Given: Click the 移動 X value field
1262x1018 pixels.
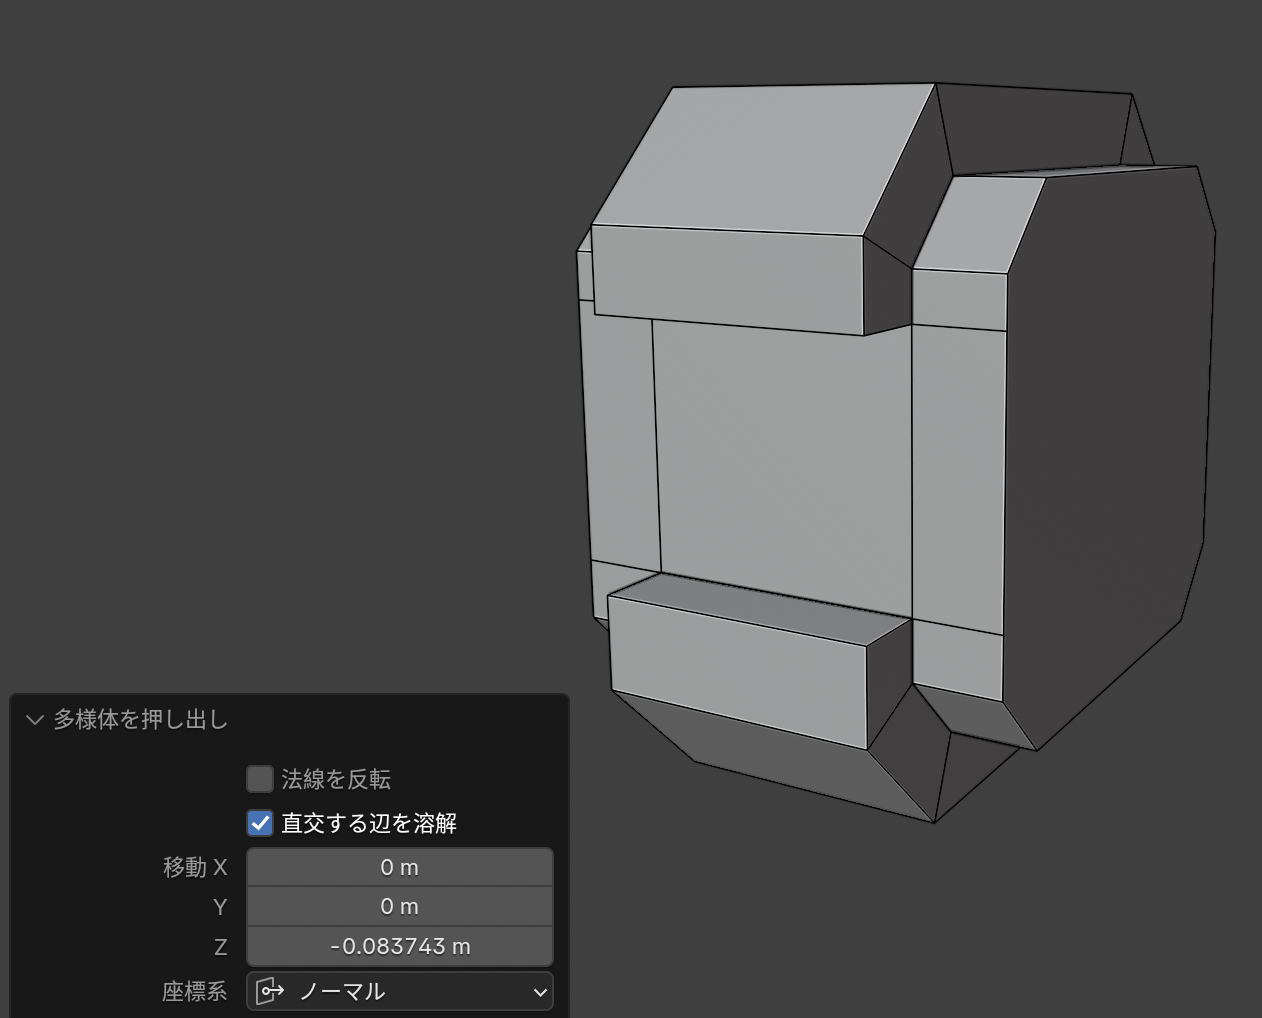Looking at the screenshot, I should (x=399, y=867).
